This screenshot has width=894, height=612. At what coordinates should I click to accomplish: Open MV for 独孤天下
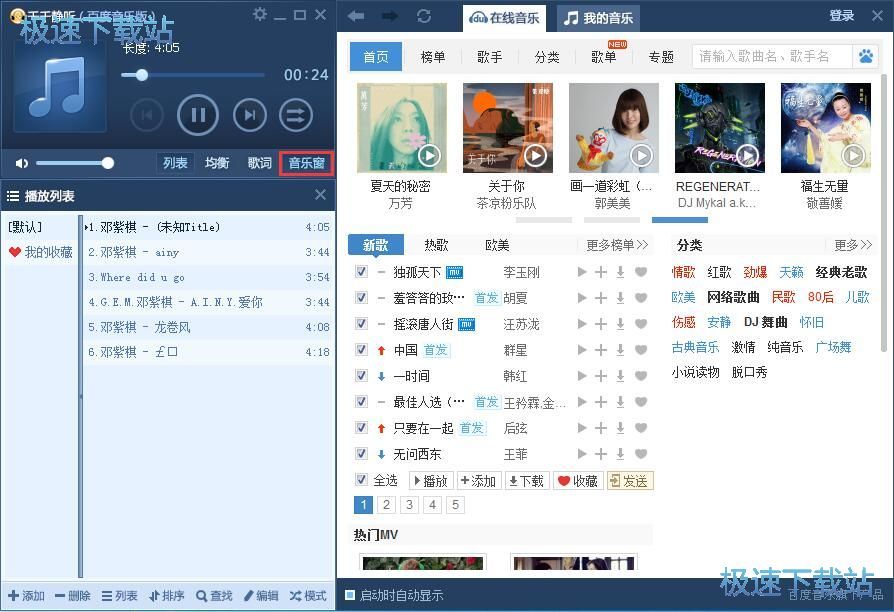click(x=454, y=273)
